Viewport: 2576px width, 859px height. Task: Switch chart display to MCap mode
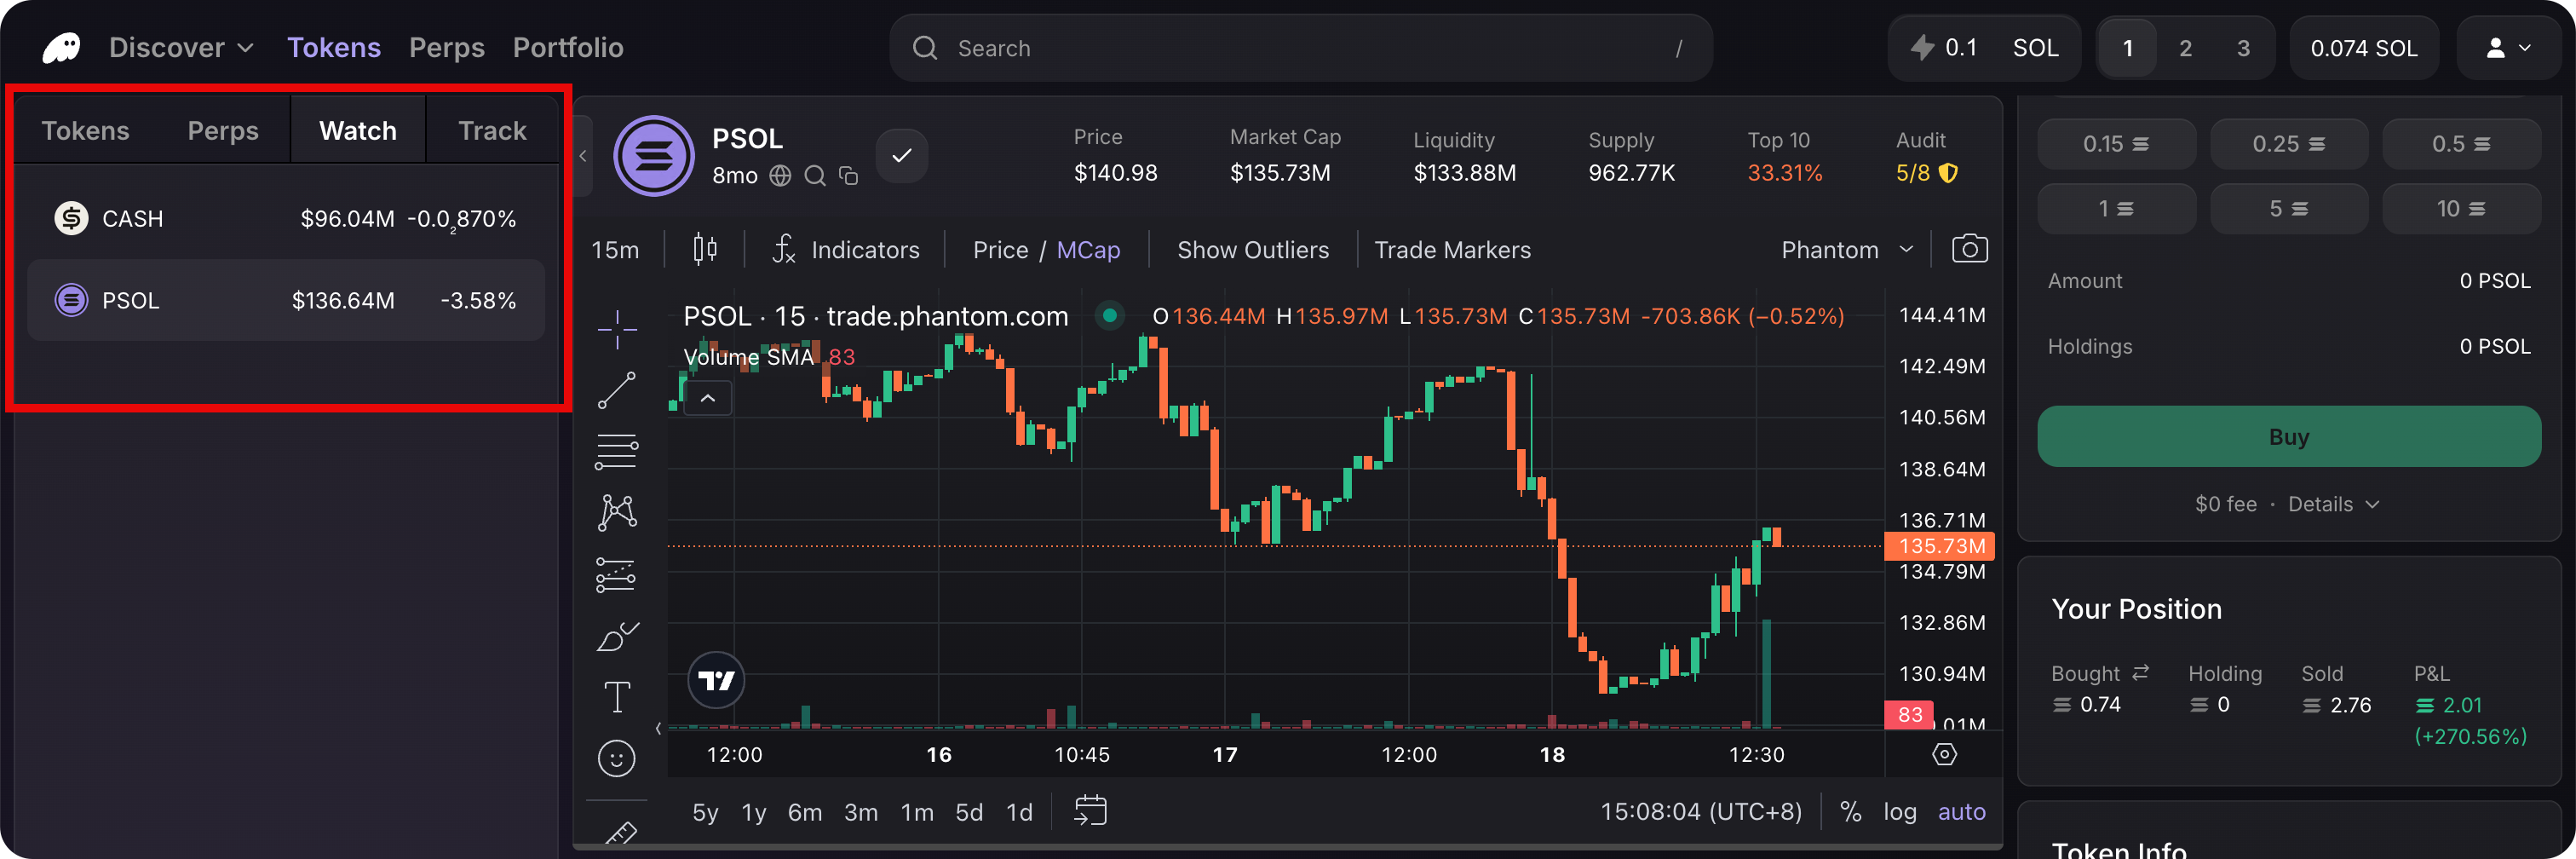1089,249
